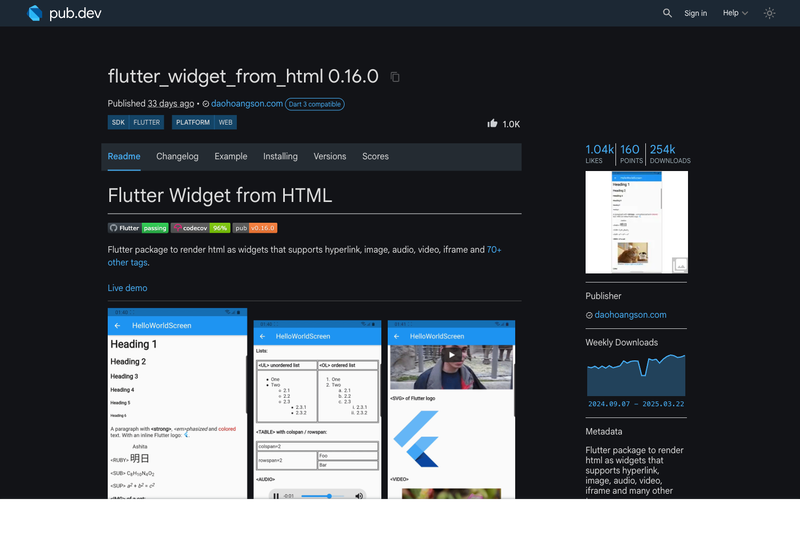Select the PLATFORM tag
The height and width of the screenshot is (533, 800).
pos(193,122)
